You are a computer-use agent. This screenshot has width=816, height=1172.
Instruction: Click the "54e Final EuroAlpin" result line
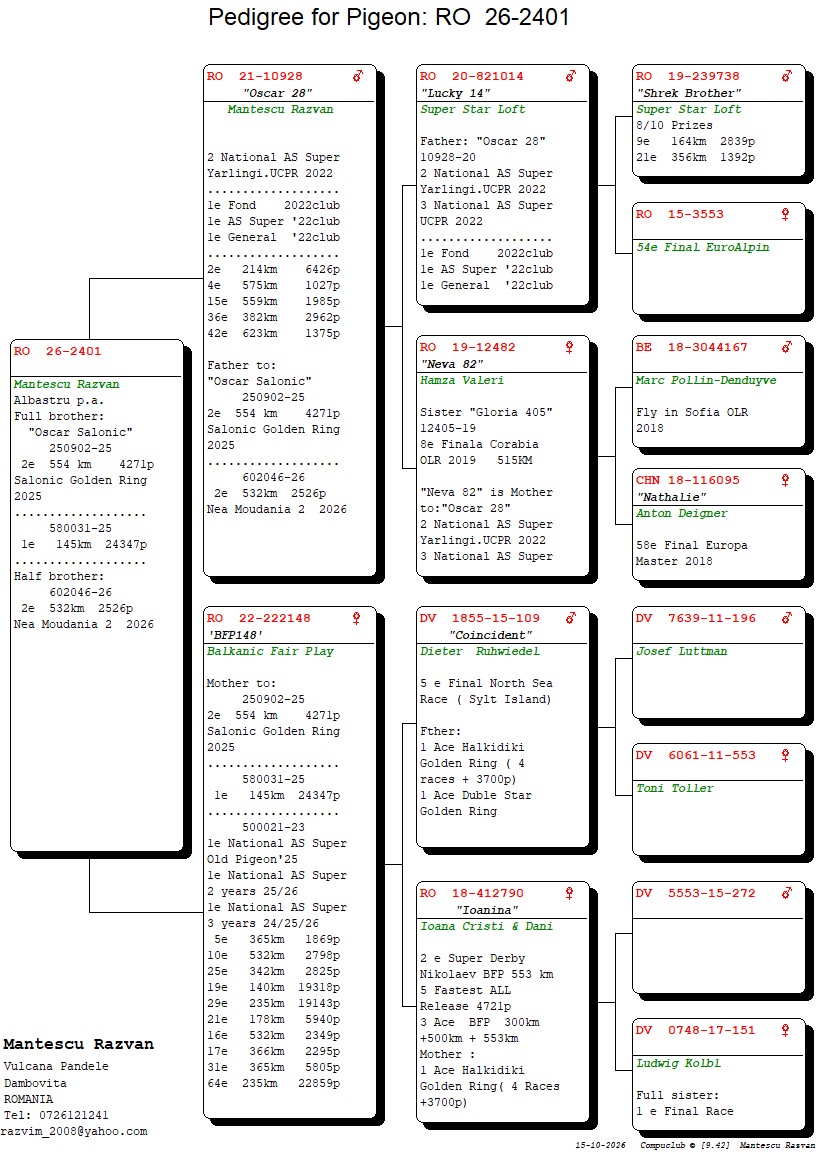(x=702, y=247)
